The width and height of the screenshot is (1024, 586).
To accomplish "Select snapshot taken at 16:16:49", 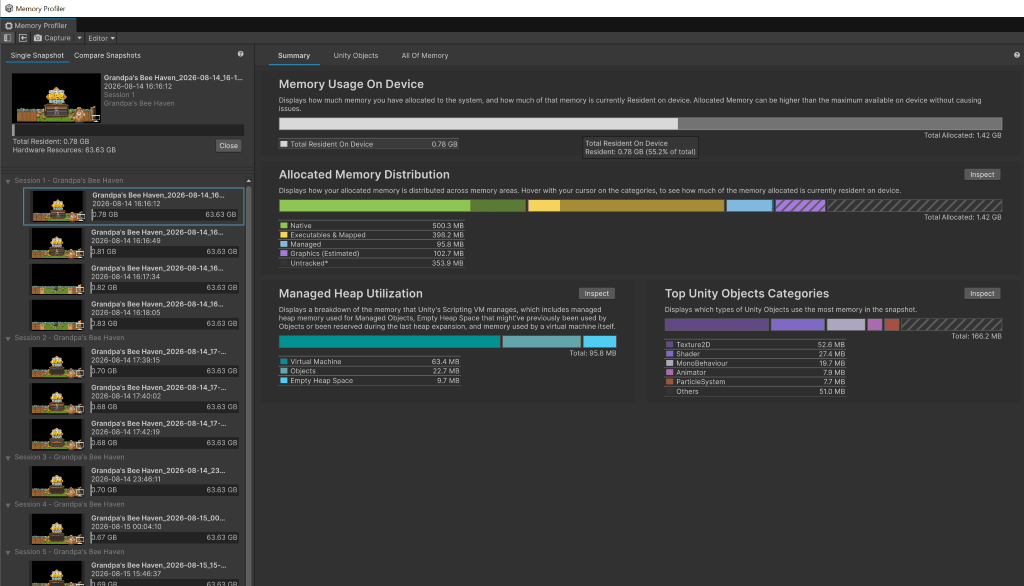I will pyautogui.click(x=134, y=242).
